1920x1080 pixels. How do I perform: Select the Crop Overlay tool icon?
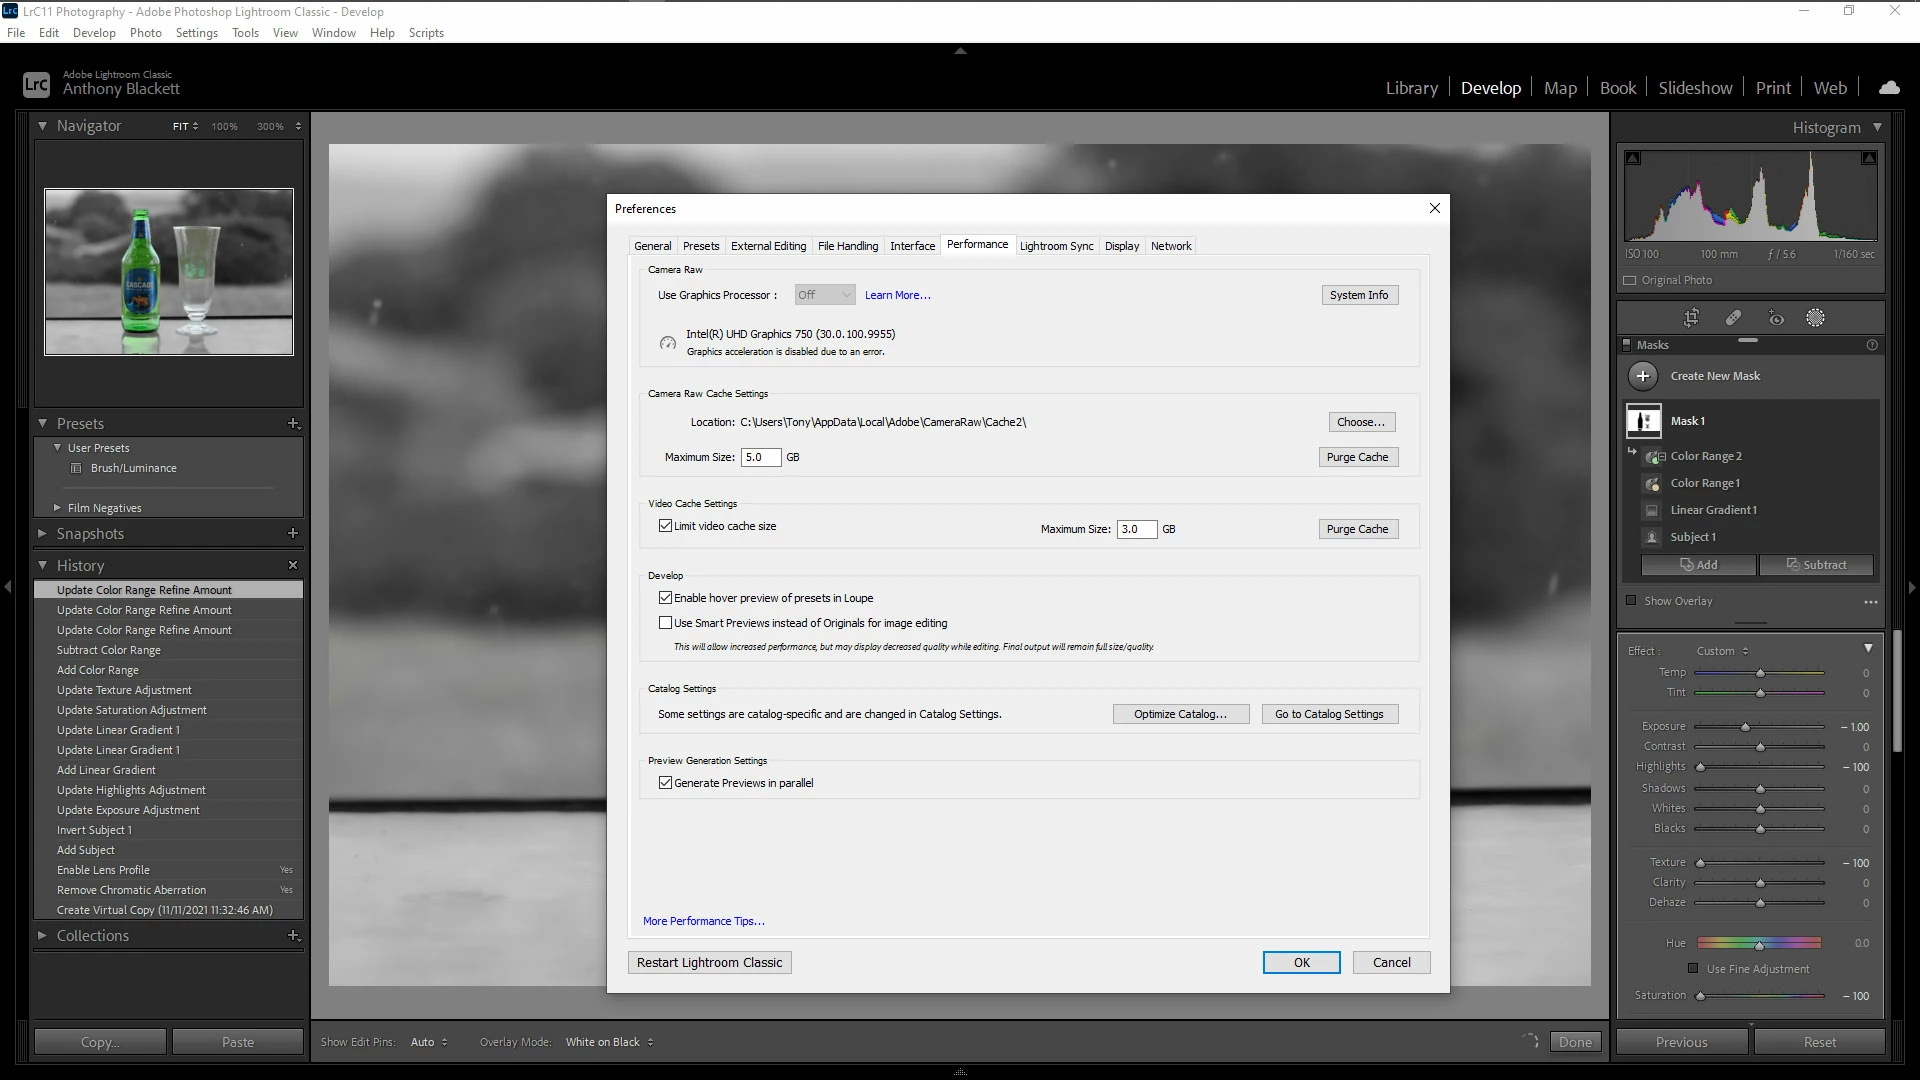1691,318
